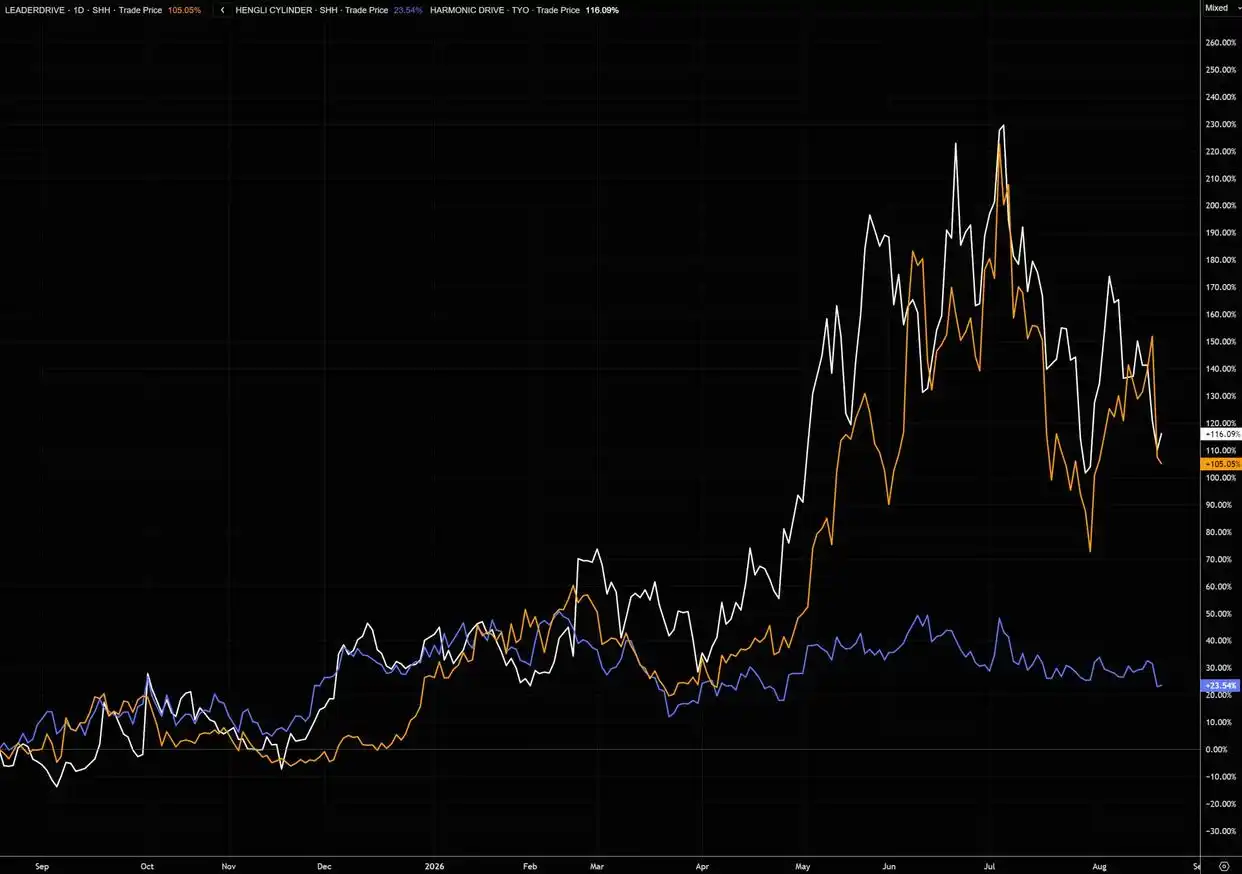
Task: Click HENGLI purple 23.54% legend value
Action: [408, 10]
